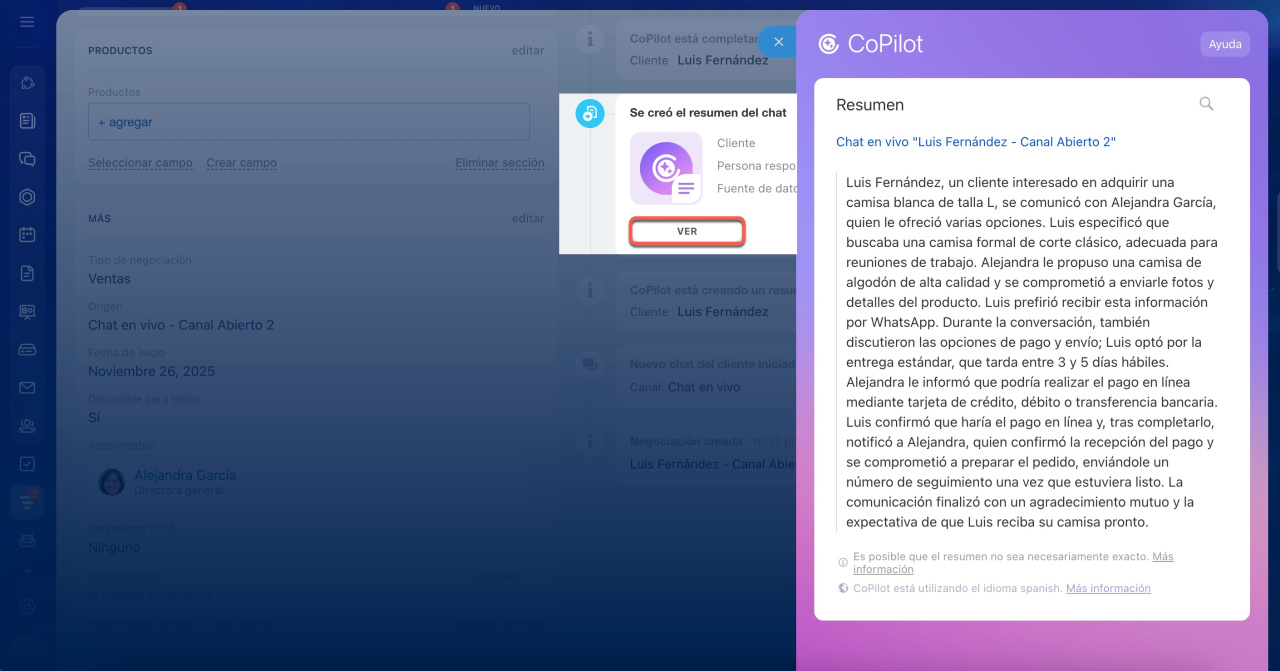Click 'editar' beside the MÁS section

527,219
